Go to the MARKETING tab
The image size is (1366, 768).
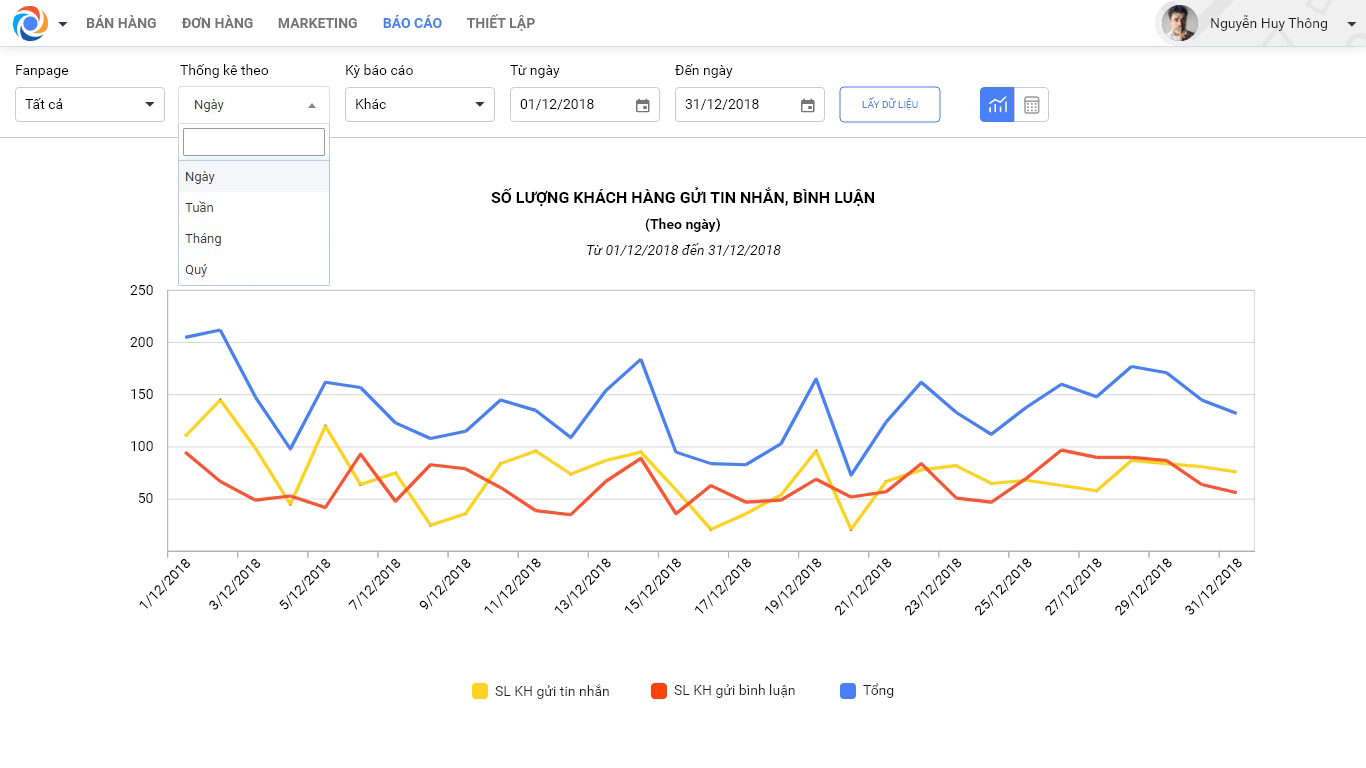tap(317, 23)
